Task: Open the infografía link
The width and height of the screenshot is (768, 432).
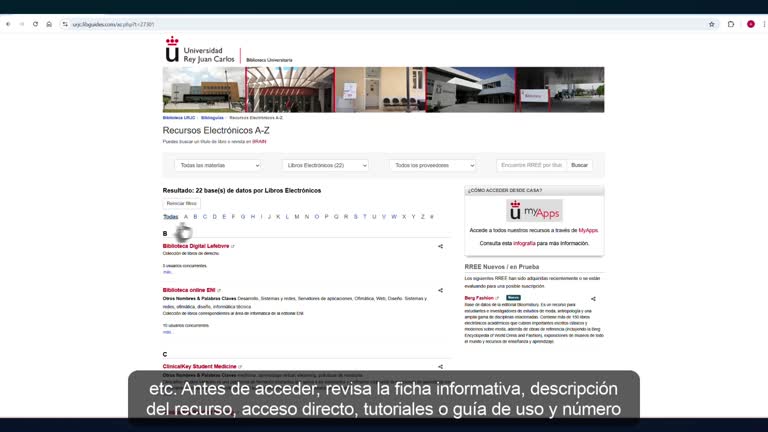Action: (x=524, y=243)
